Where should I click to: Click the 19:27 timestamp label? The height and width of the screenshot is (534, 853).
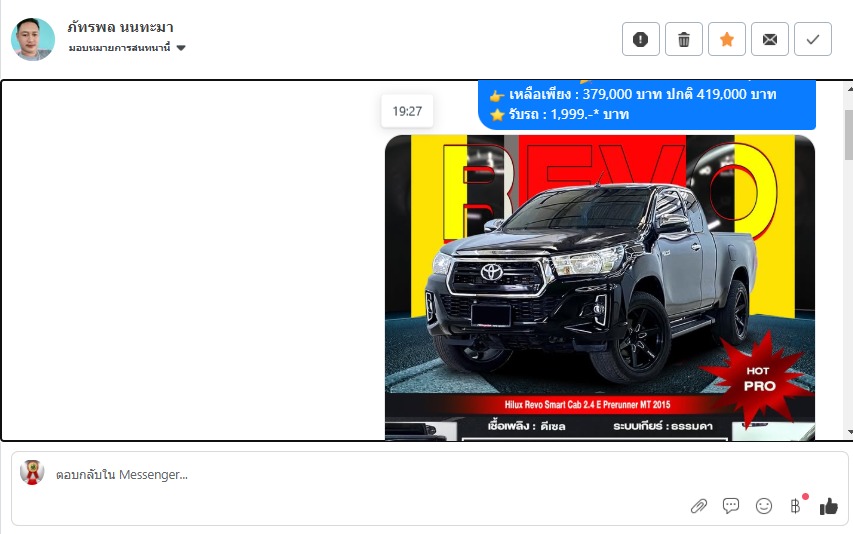tap(407, 111)
